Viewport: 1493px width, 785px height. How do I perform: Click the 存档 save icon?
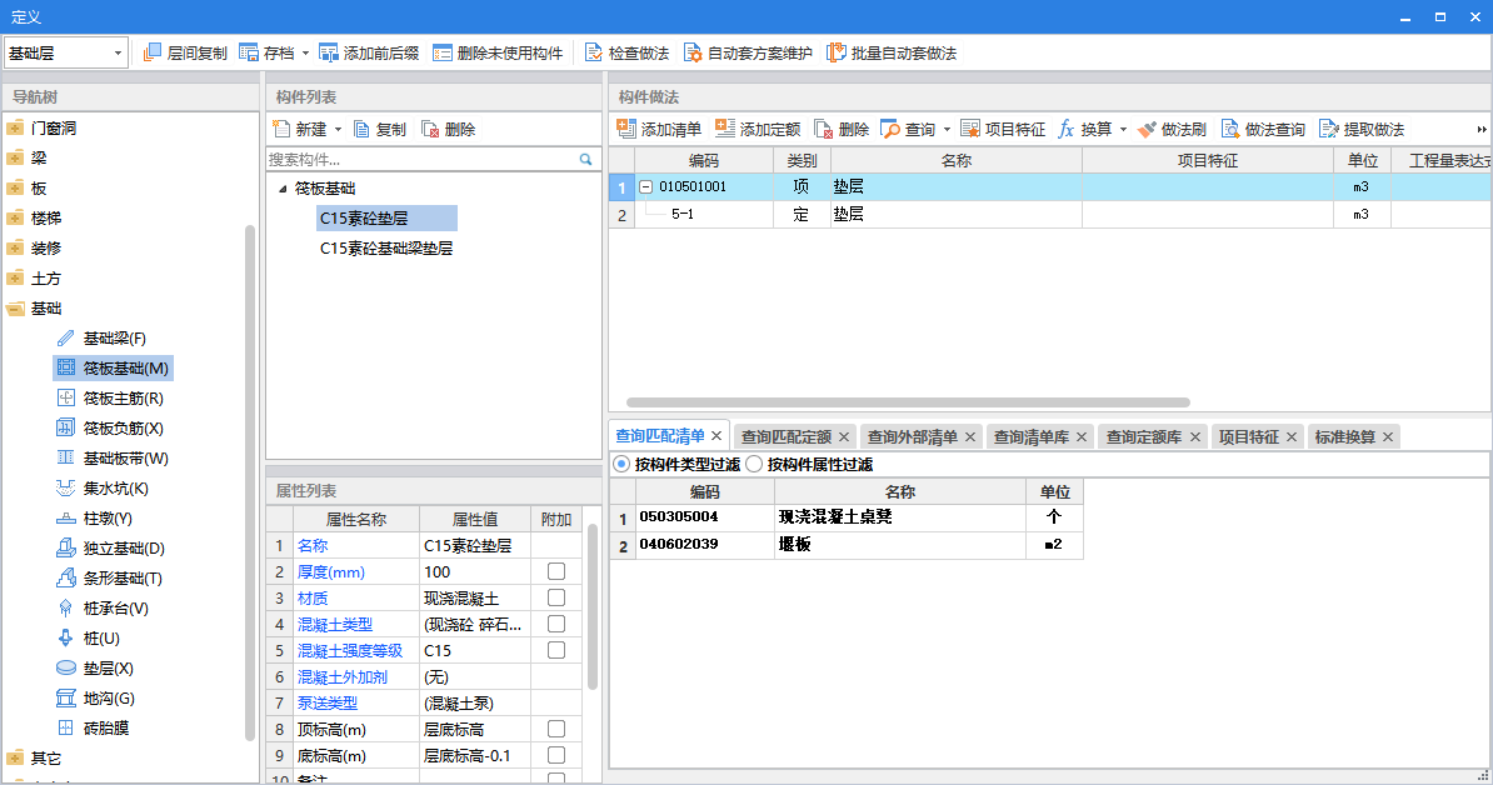(x=249, y=53)
